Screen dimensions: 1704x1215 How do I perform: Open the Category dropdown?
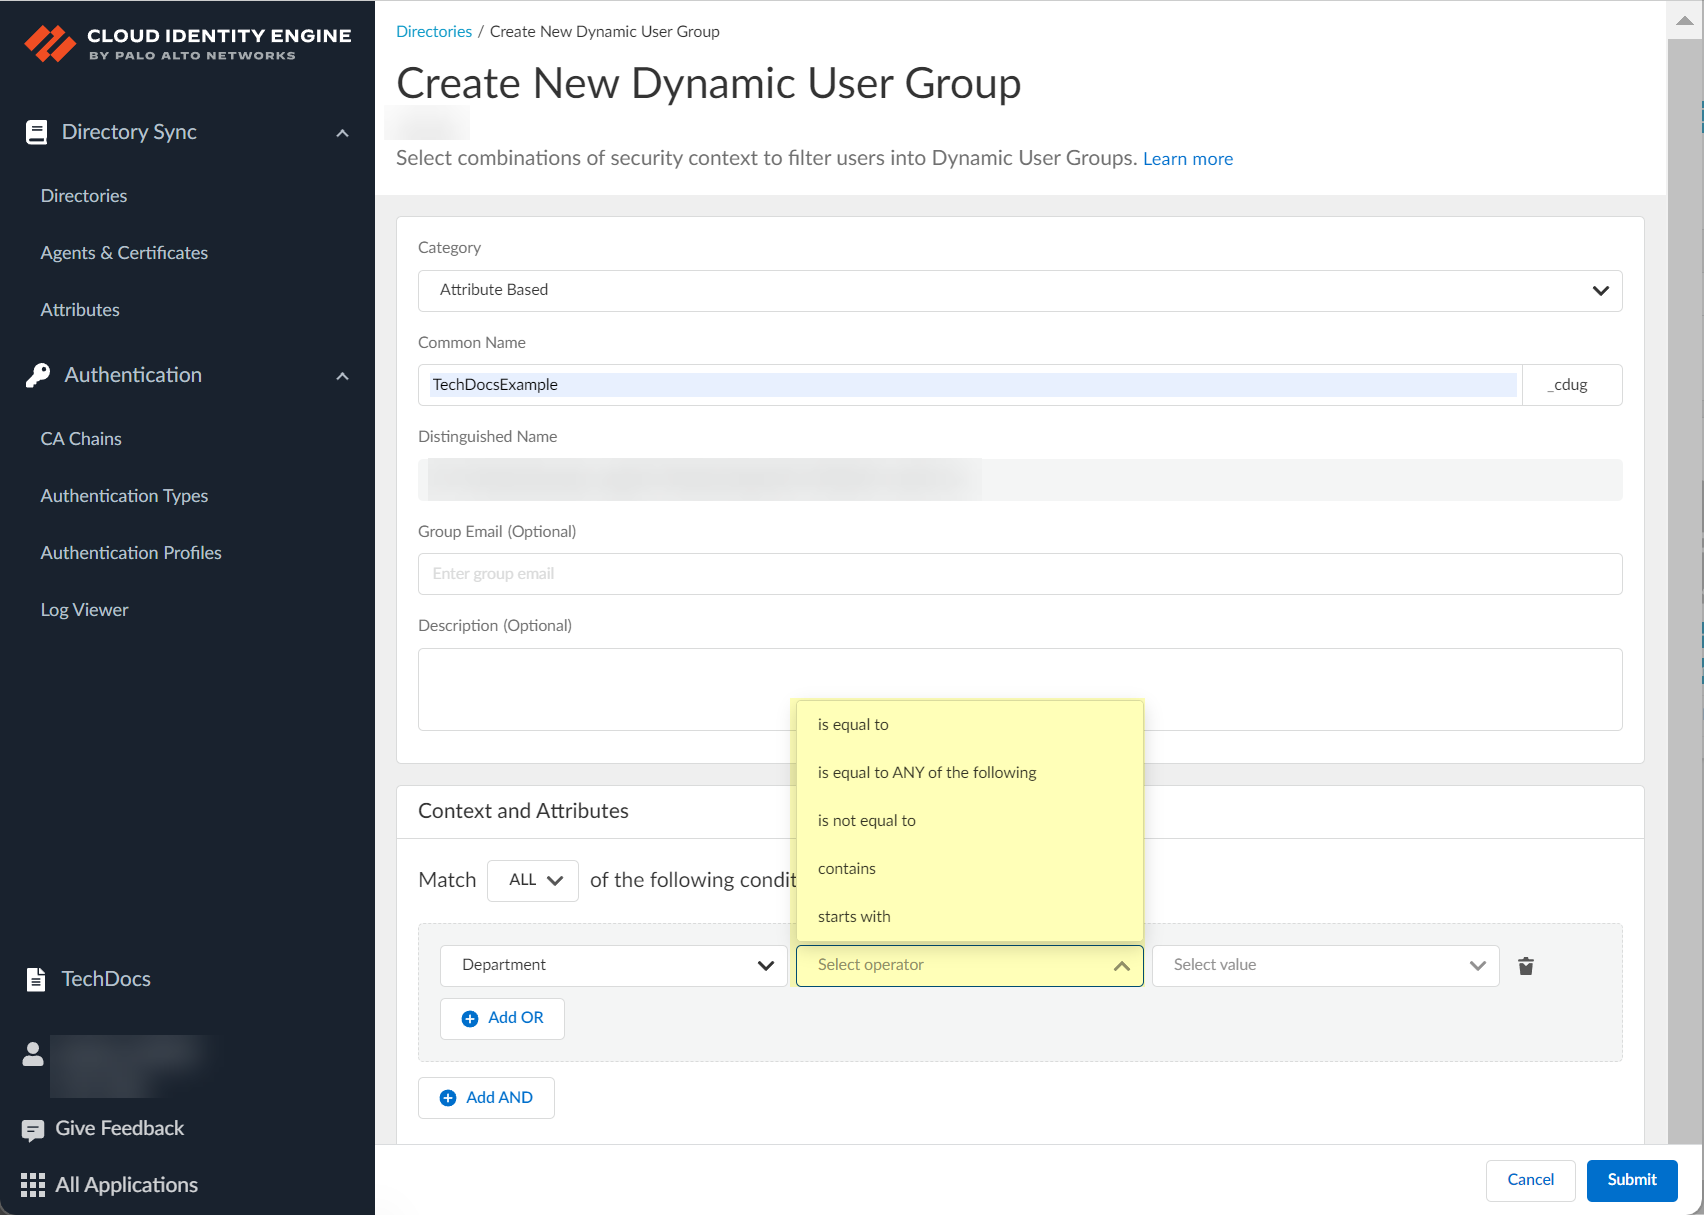[1019, 290]
